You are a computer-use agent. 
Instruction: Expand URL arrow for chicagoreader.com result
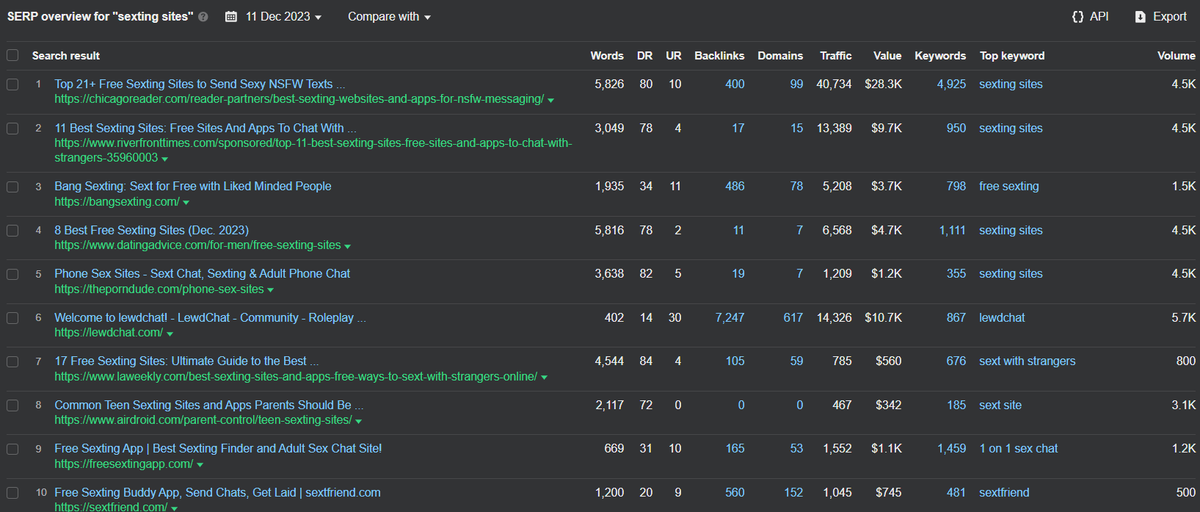click(x=551, y=100)
